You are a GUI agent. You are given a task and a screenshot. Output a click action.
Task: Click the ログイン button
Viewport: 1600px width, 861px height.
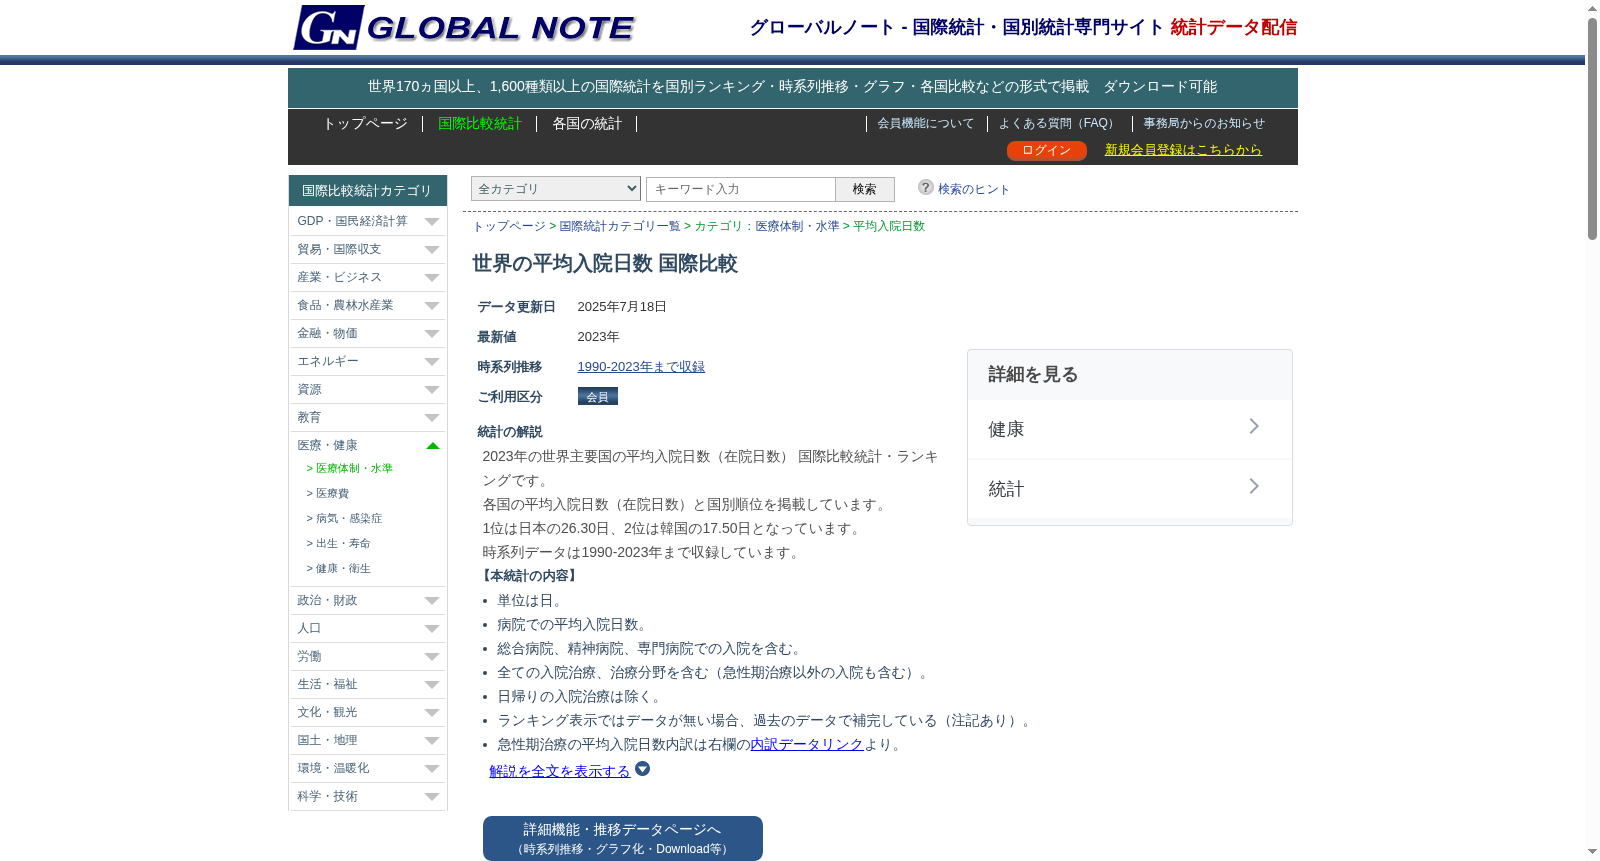pyautogui.click(x=1046, y=150)
